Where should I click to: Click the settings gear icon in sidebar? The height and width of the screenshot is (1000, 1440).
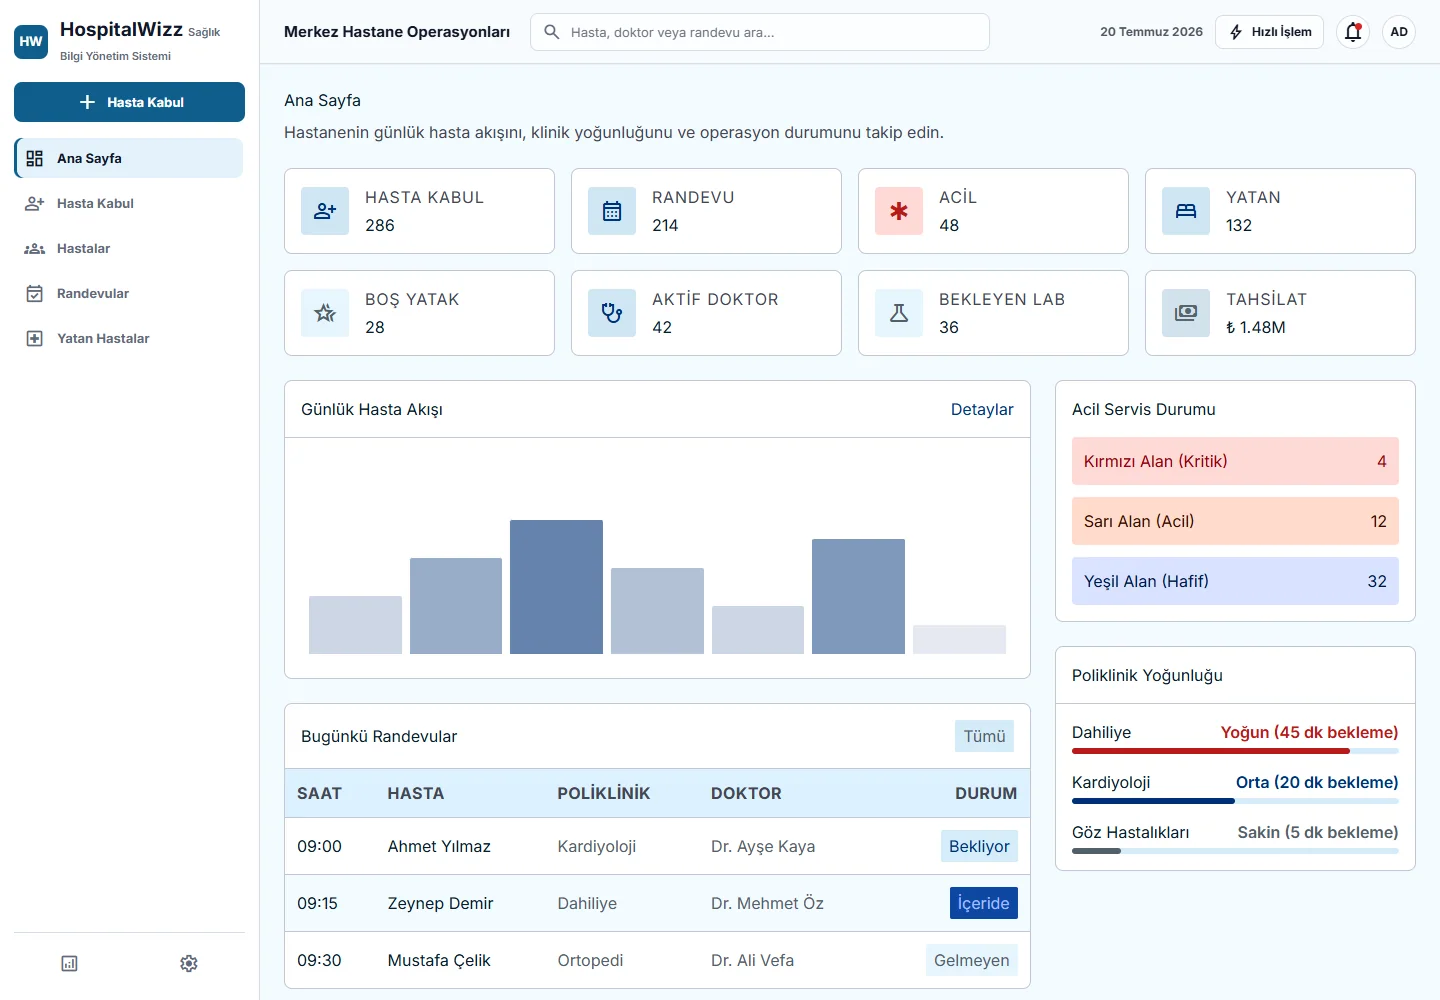tap(189, 963)
